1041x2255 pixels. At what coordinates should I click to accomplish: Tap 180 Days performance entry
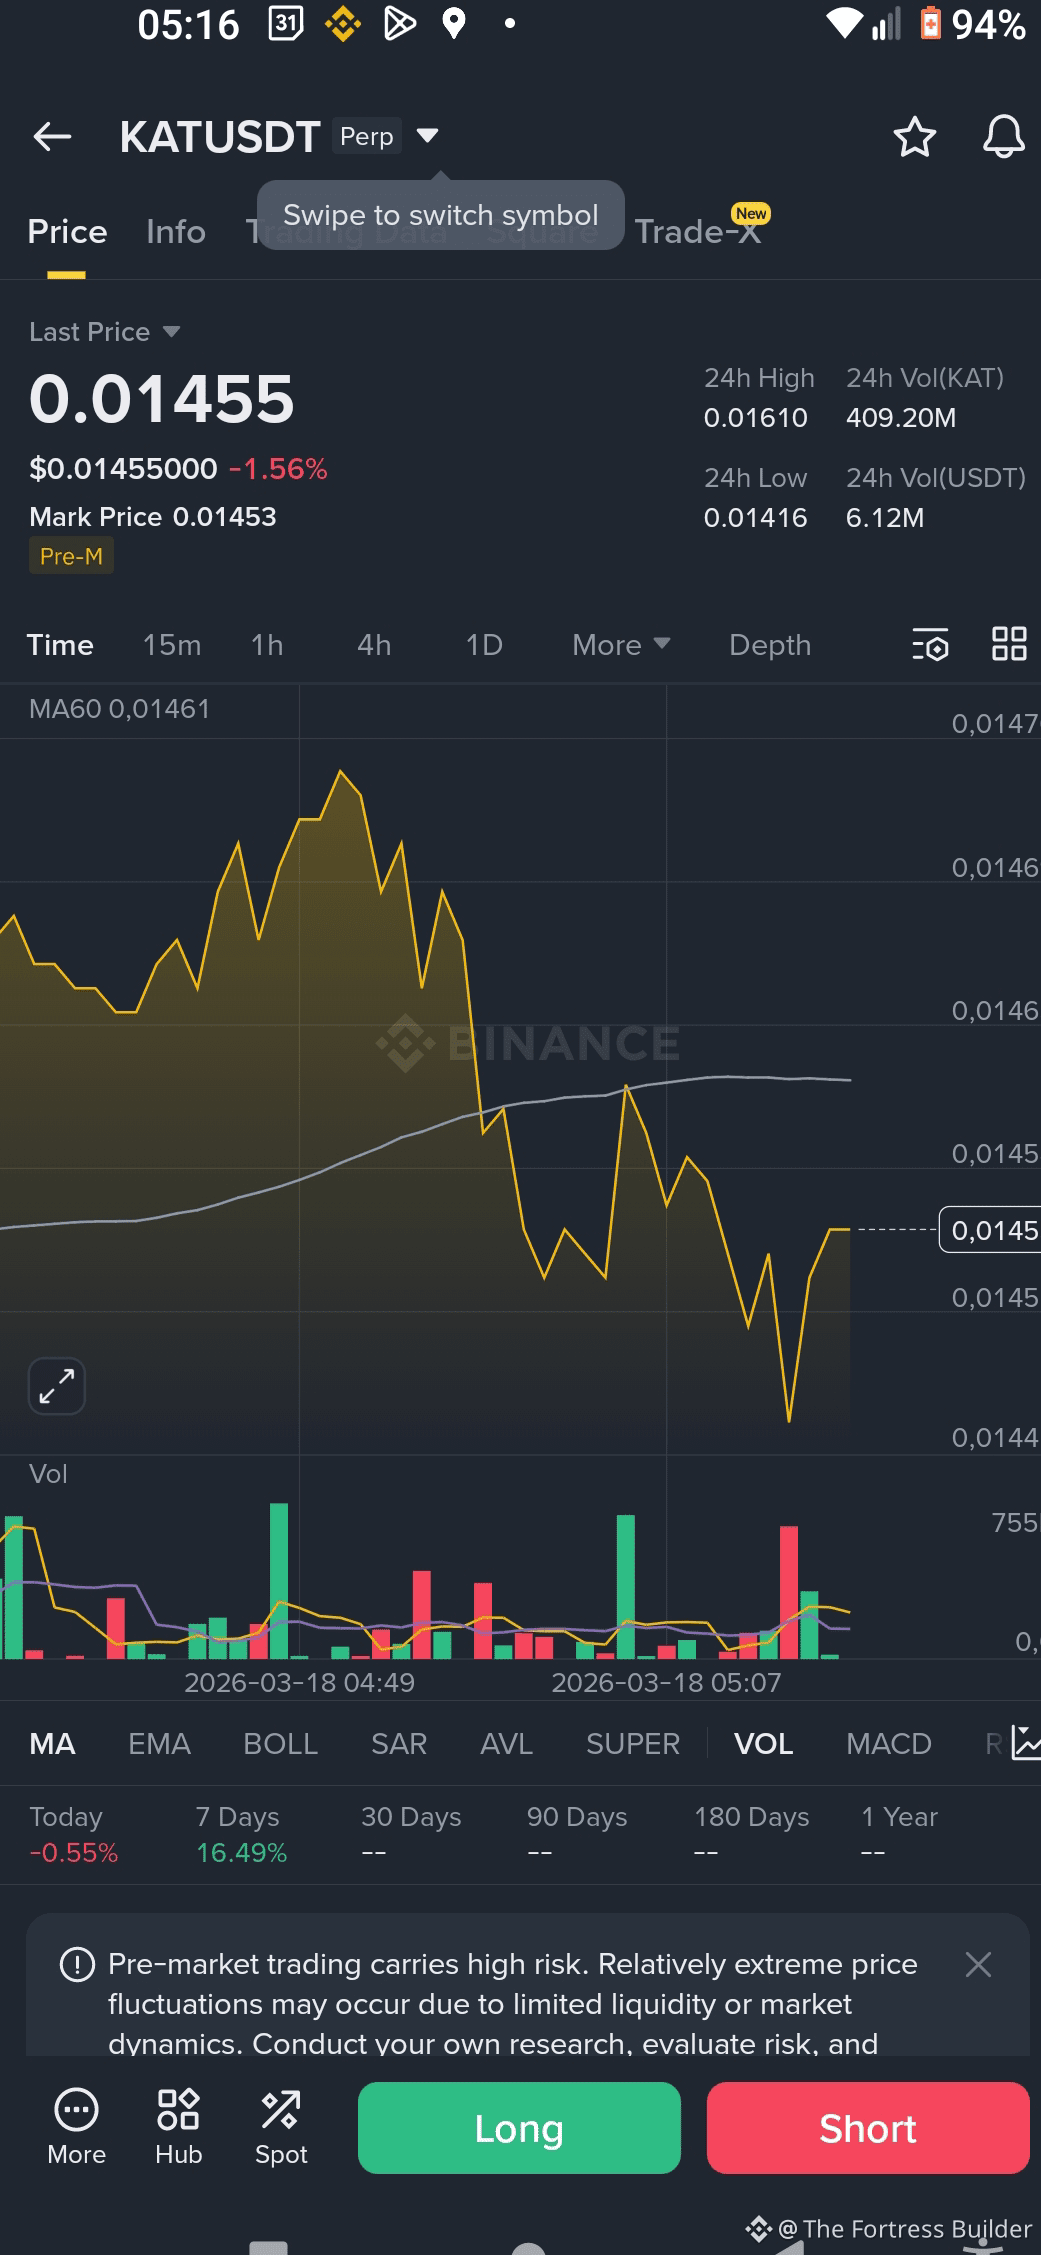point(751,1834)
